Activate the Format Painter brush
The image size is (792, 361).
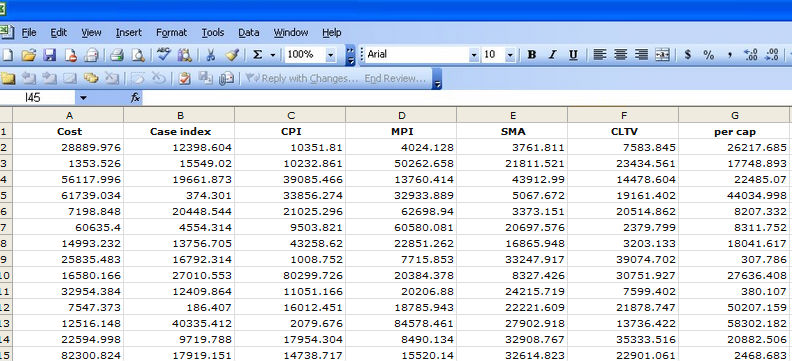[x=231, y=55]
